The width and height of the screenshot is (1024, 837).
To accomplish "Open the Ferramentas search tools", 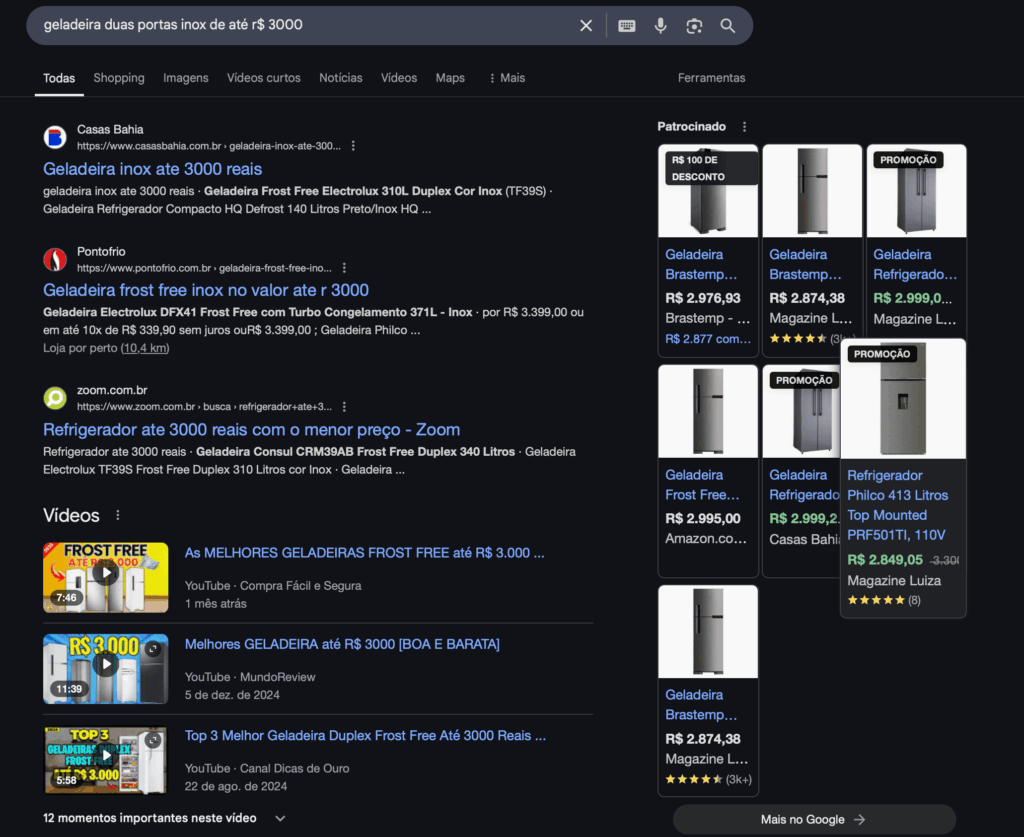I will [x=711, y=78].
